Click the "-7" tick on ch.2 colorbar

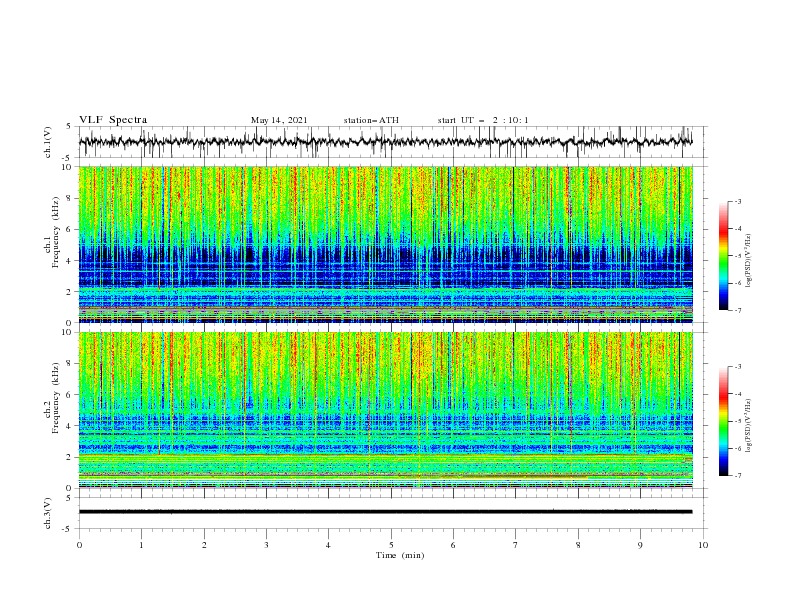[737, 476]
